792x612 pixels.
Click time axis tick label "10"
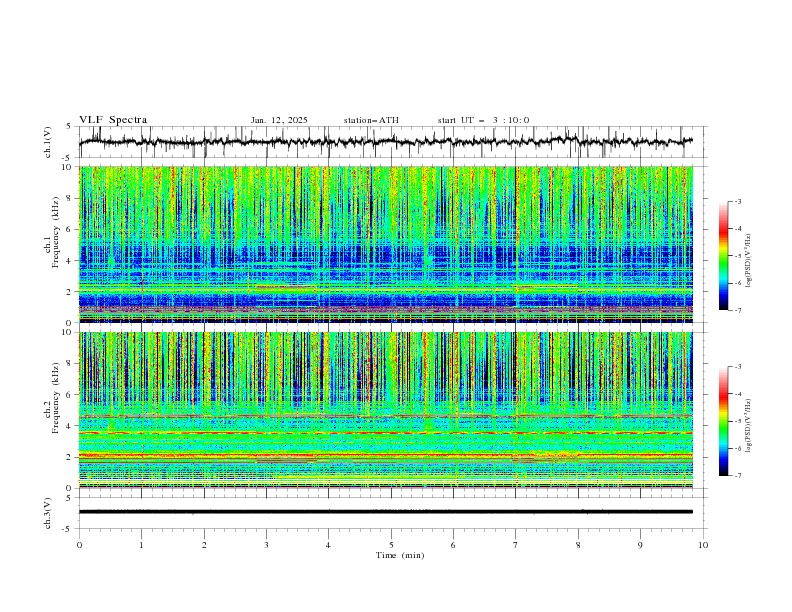pos(703,546)
